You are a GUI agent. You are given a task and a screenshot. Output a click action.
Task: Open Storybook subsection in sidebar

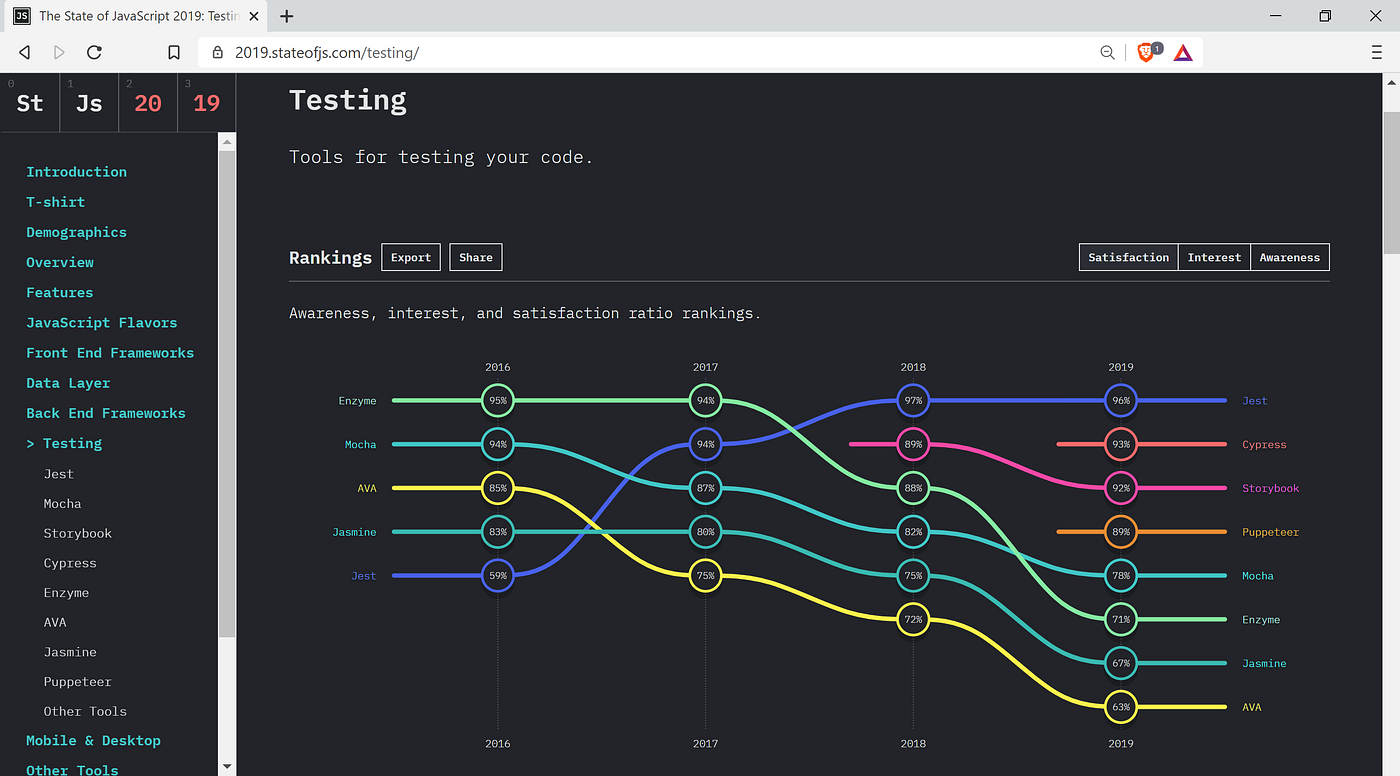(x=78, y=534)
